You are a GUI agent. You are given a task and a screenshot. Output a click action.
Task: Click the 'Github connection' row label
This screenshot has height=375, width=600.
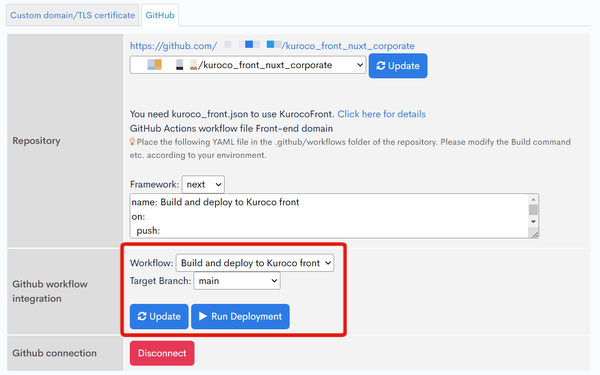(54, 353)
